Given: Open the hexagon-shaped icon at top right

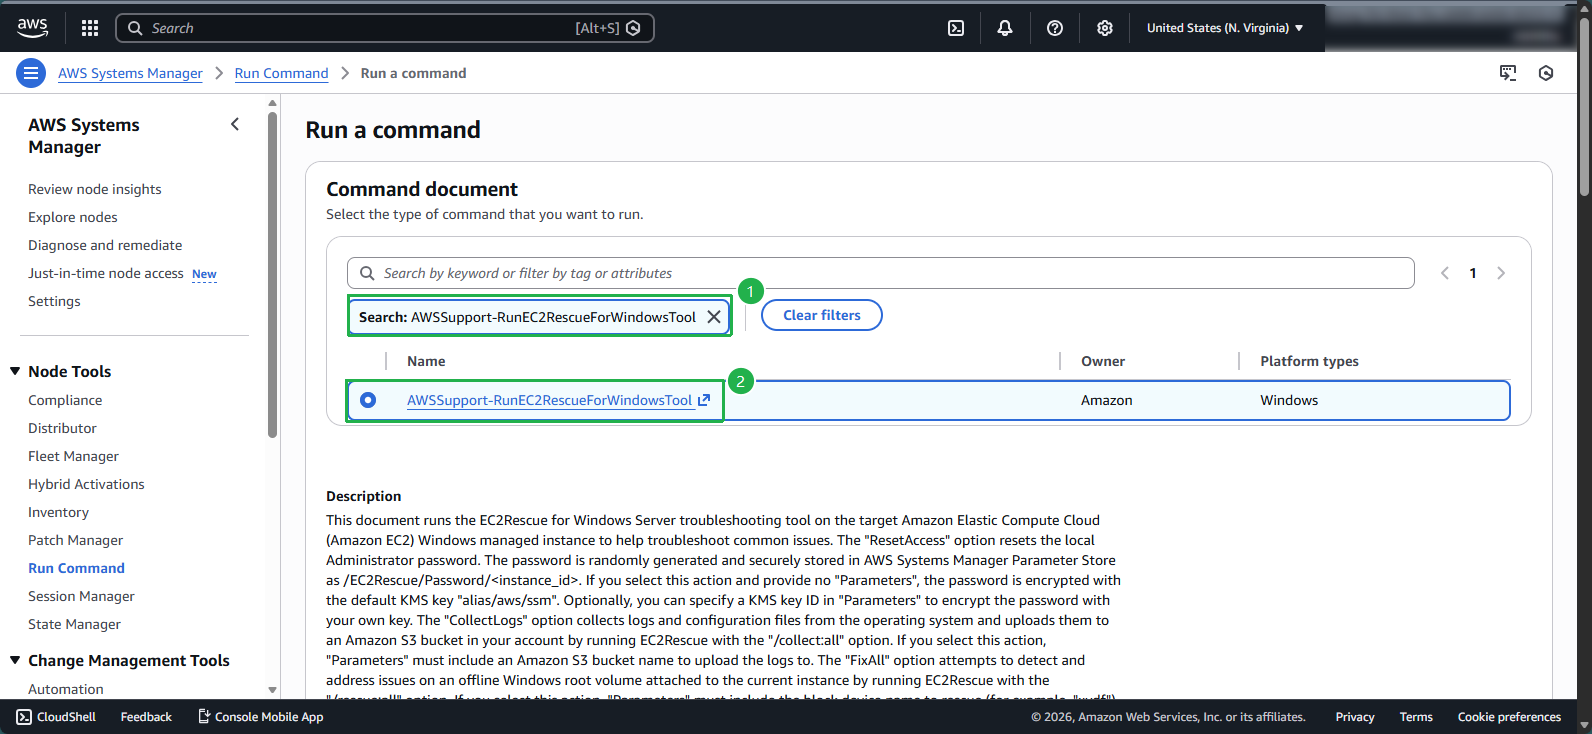Looking at the screenshot, I should (x=1546, y=73).
